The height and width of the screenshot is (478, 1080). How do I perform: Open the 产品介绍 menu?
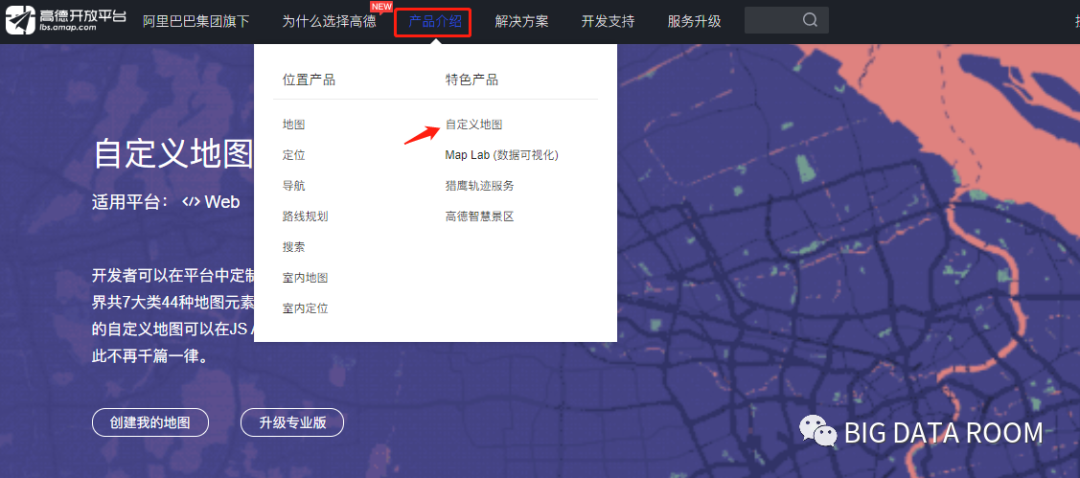pyautogui.click(x=435, y=21)
